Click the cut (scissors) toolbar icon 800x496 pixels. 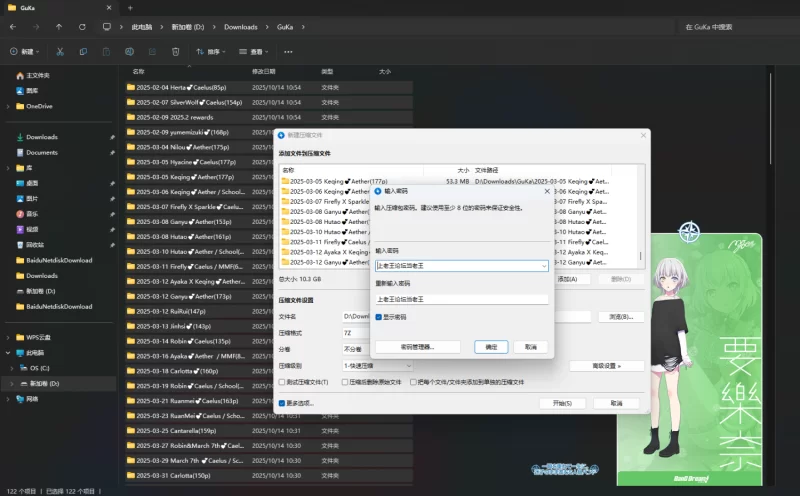pos(59,51)
